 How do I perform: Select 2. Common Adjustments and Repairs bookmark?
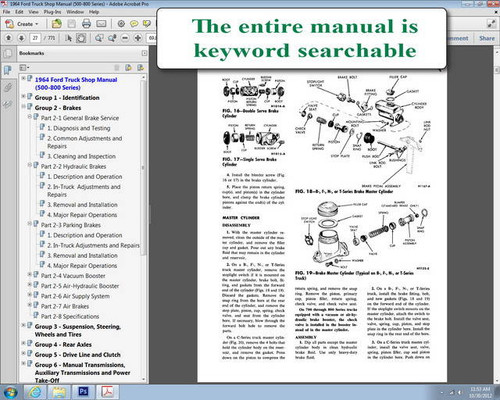pyautogui.click(x=85, y=142)
